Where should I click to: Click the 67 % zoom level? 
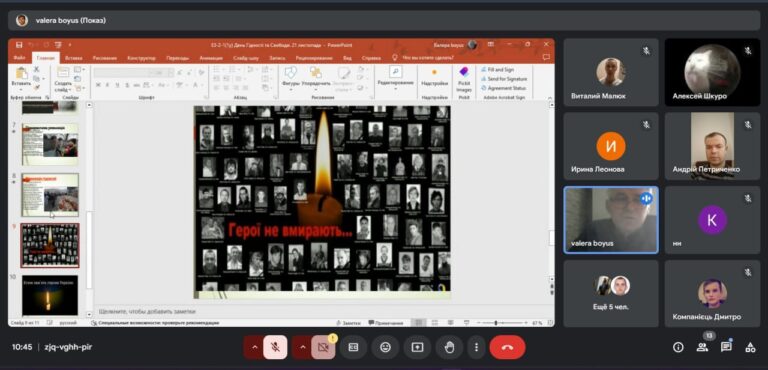pos(537,323)
